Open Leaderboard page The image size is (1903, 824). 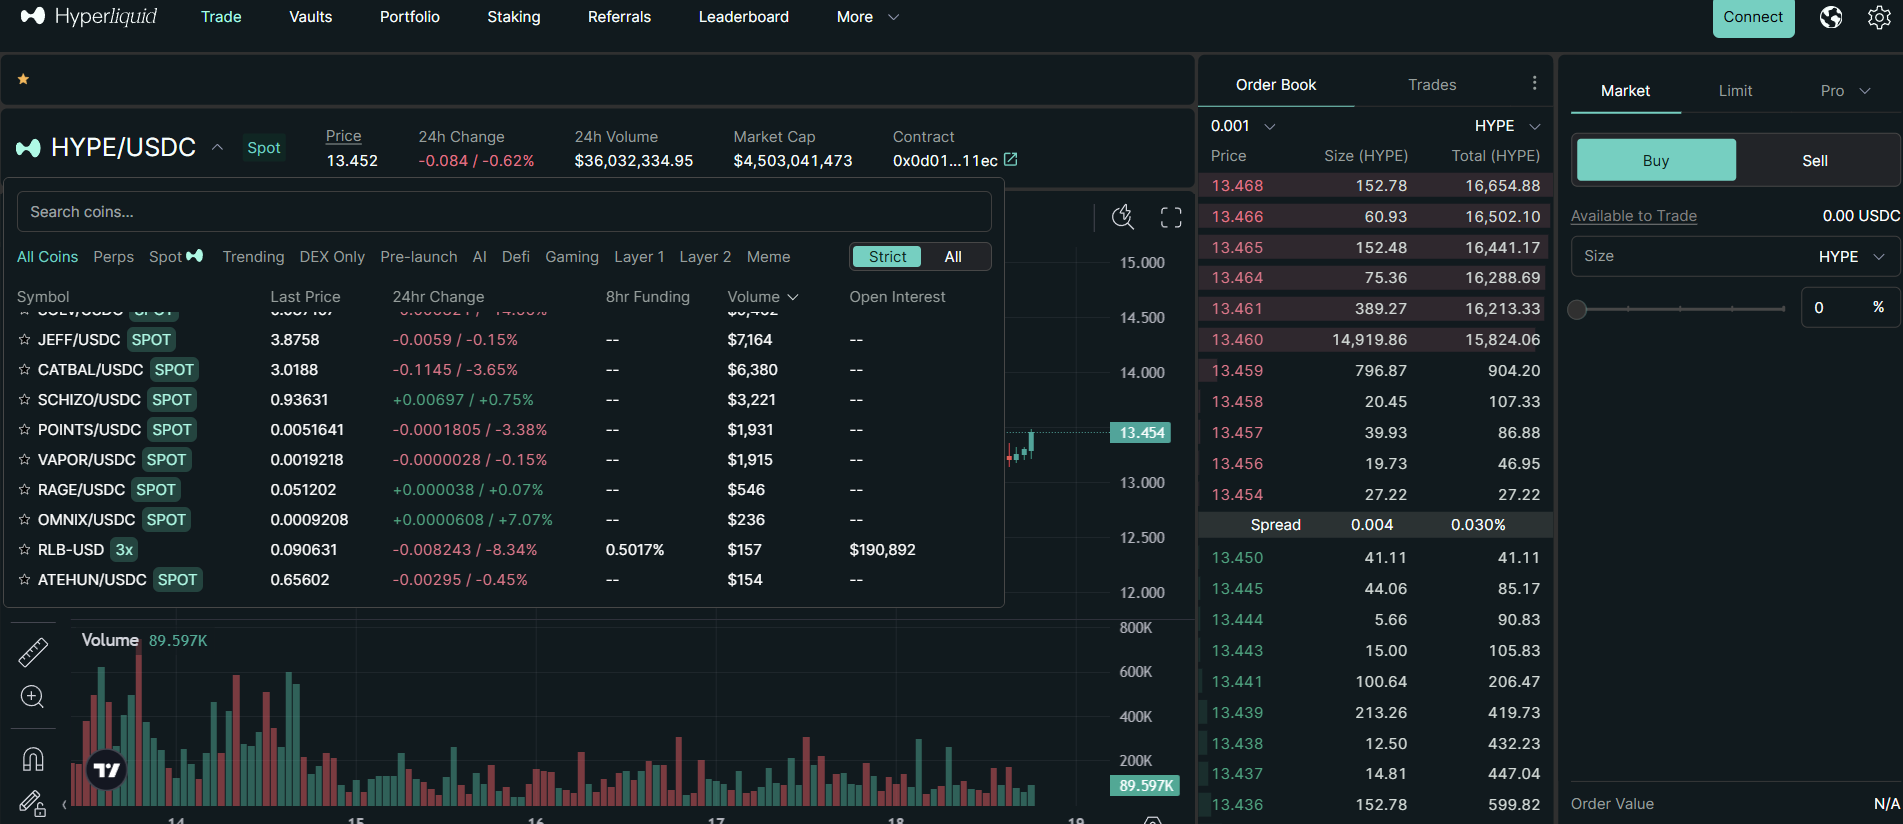coord(744,17)
